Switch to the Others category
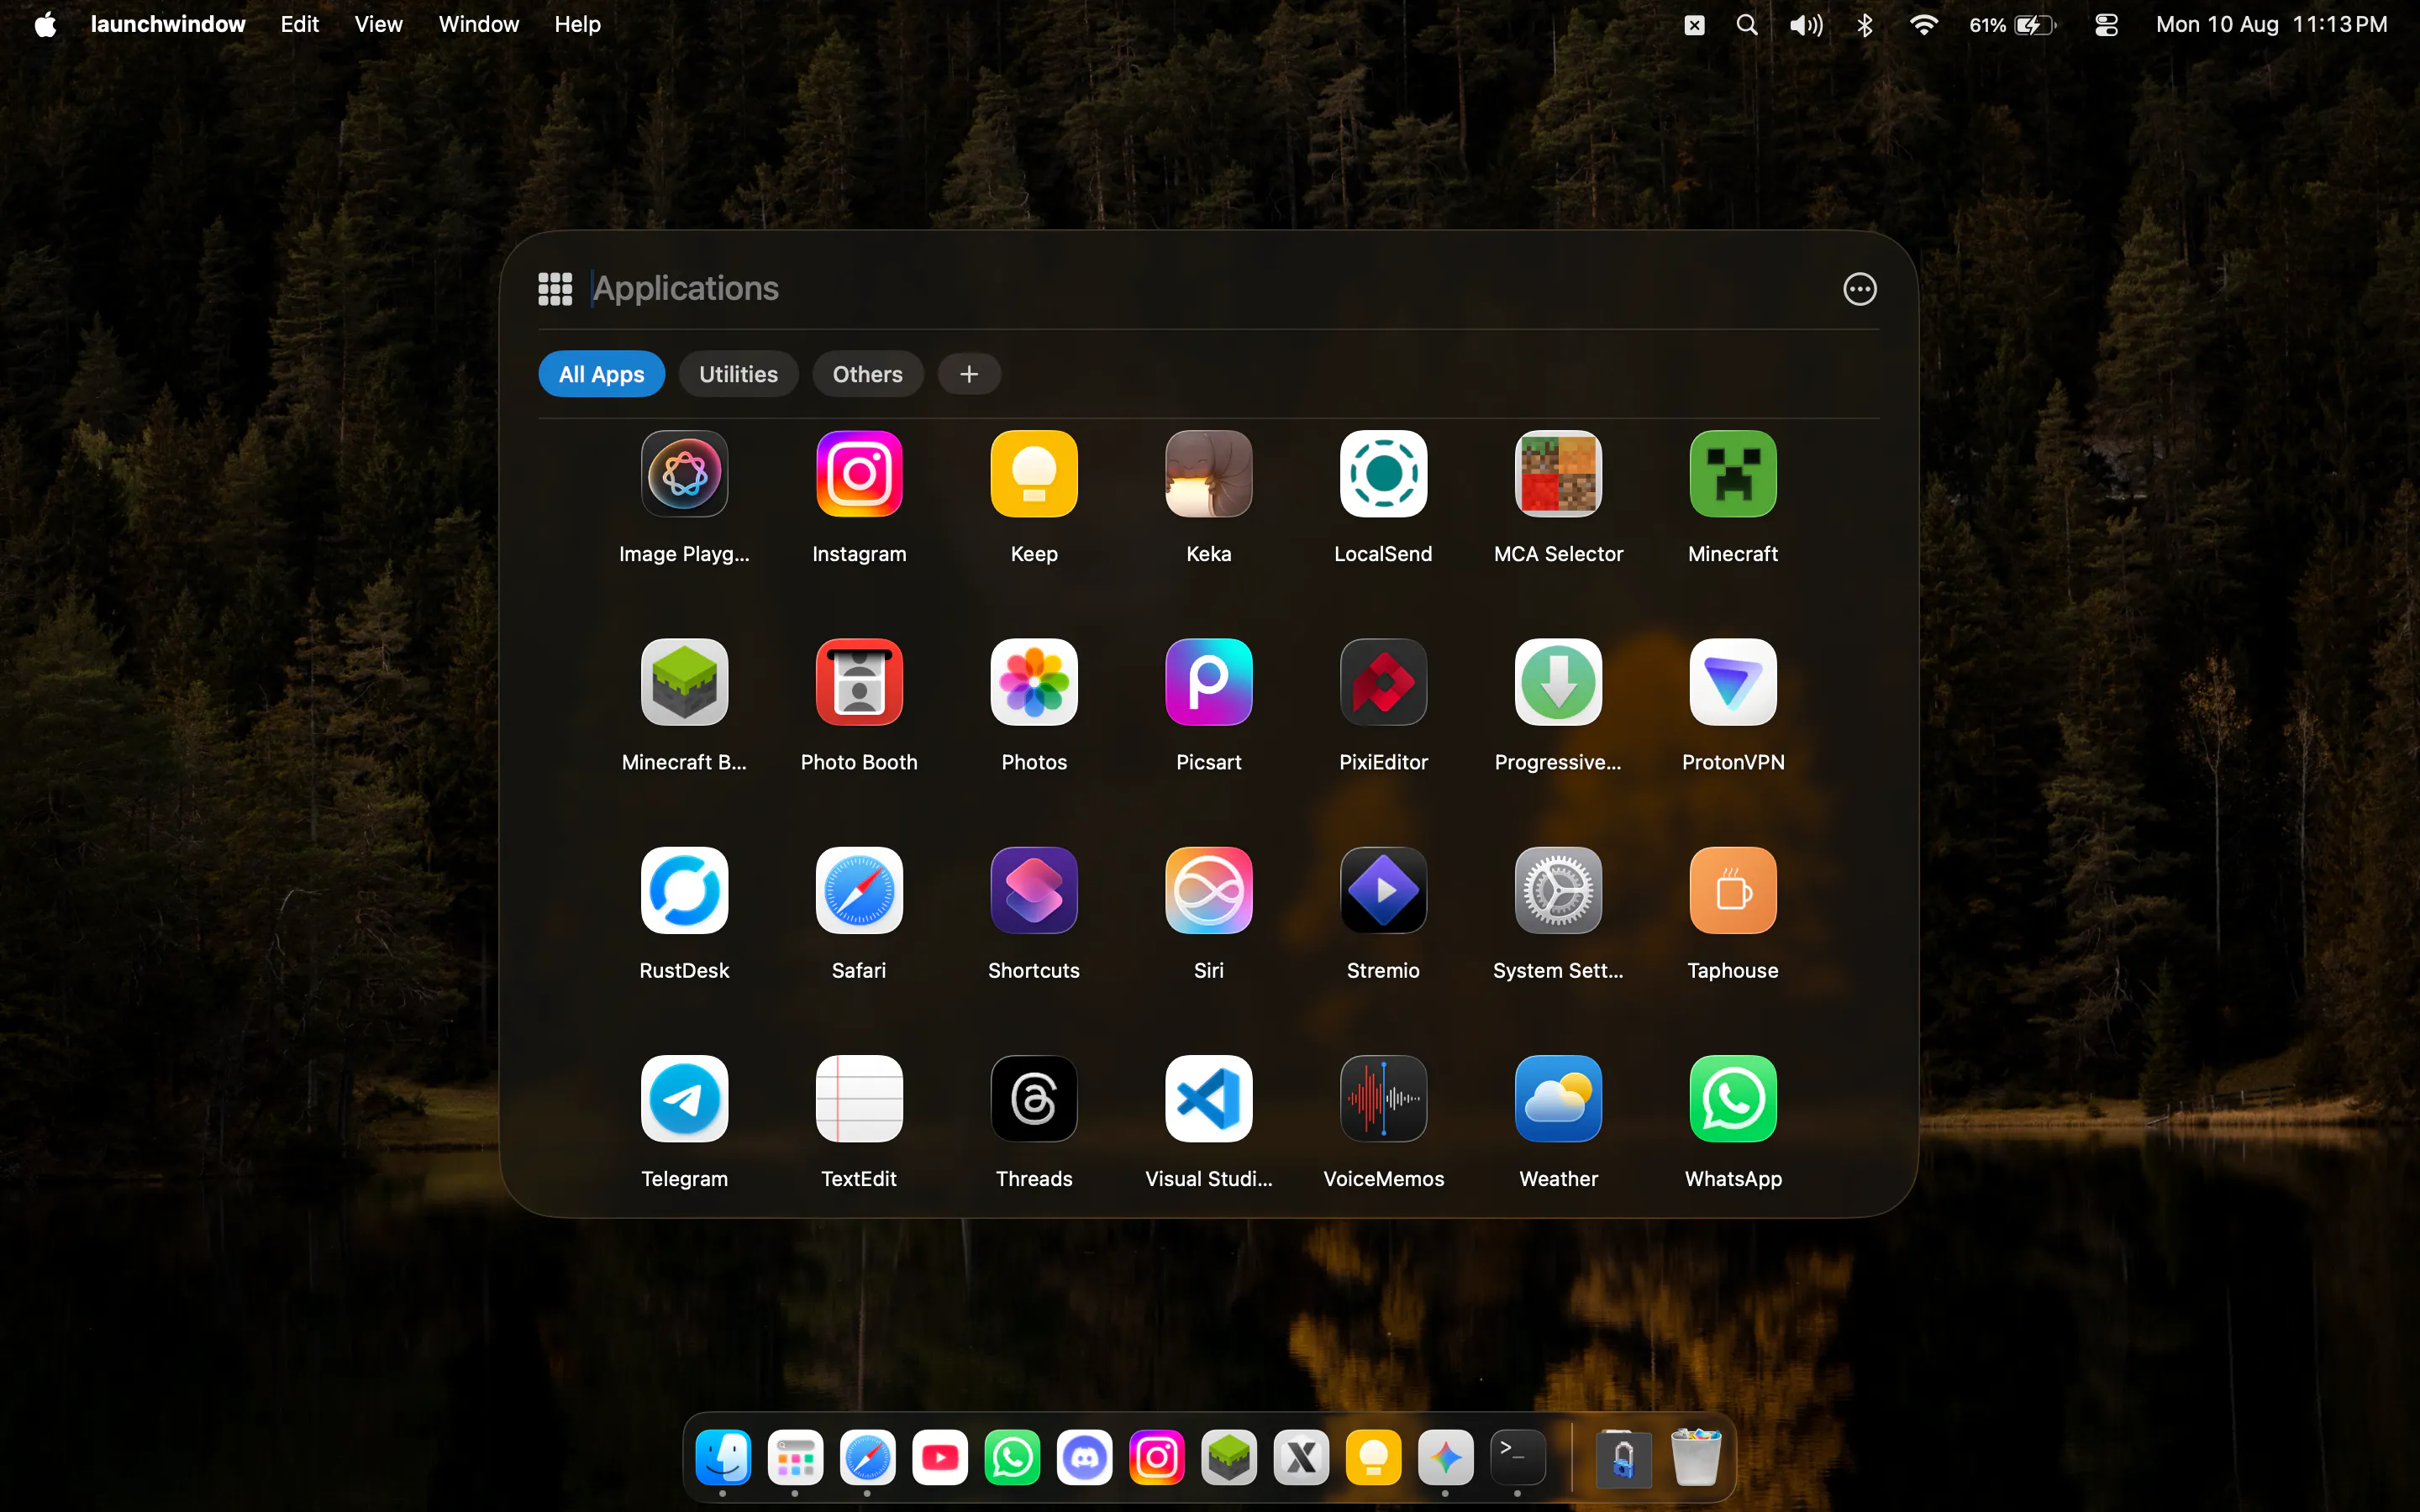 click(867, 374)
